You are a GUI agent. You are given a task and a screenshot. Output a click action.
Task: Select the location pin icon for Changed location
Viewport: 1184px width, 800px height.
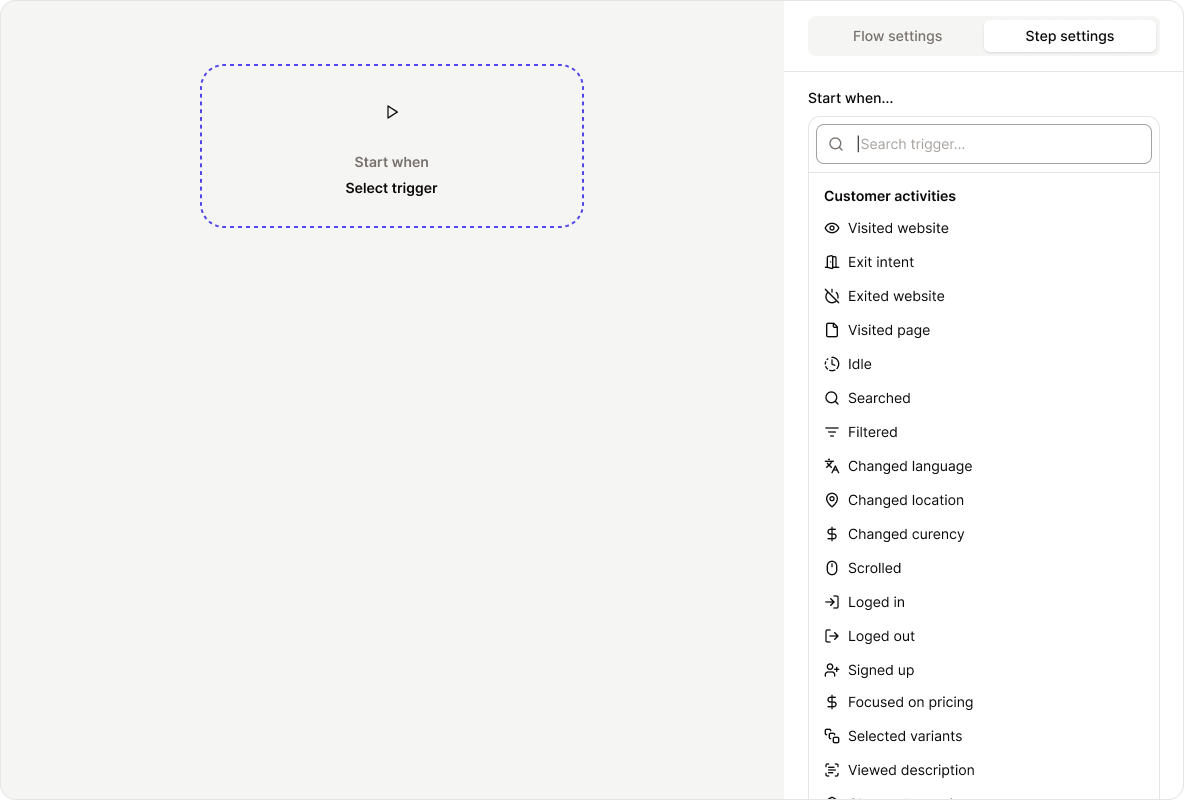coord(832,500)
